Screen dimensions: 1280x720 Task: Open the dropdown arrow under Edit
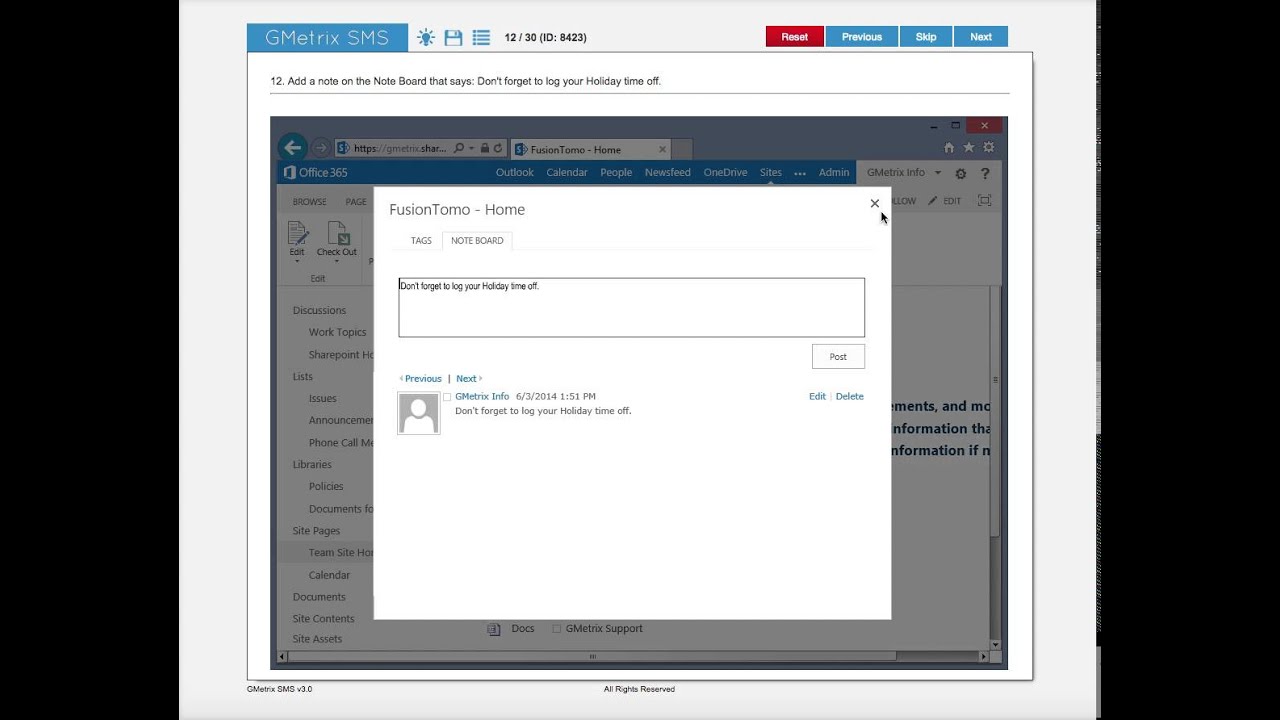(297, 262)
